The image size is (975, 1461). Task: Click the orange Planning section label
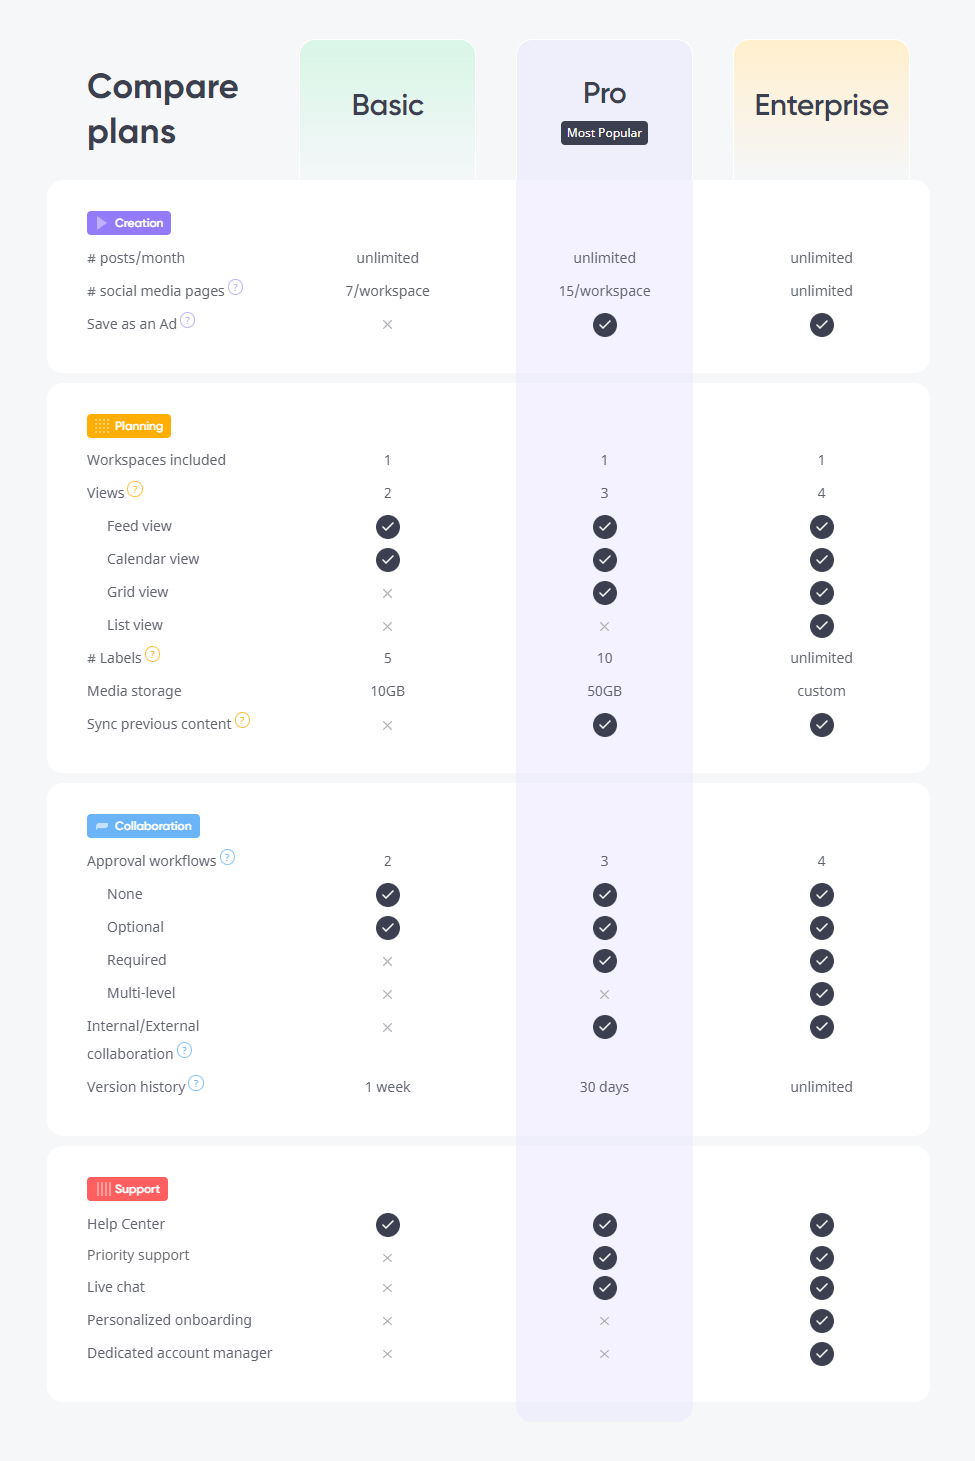click(129, 426)
